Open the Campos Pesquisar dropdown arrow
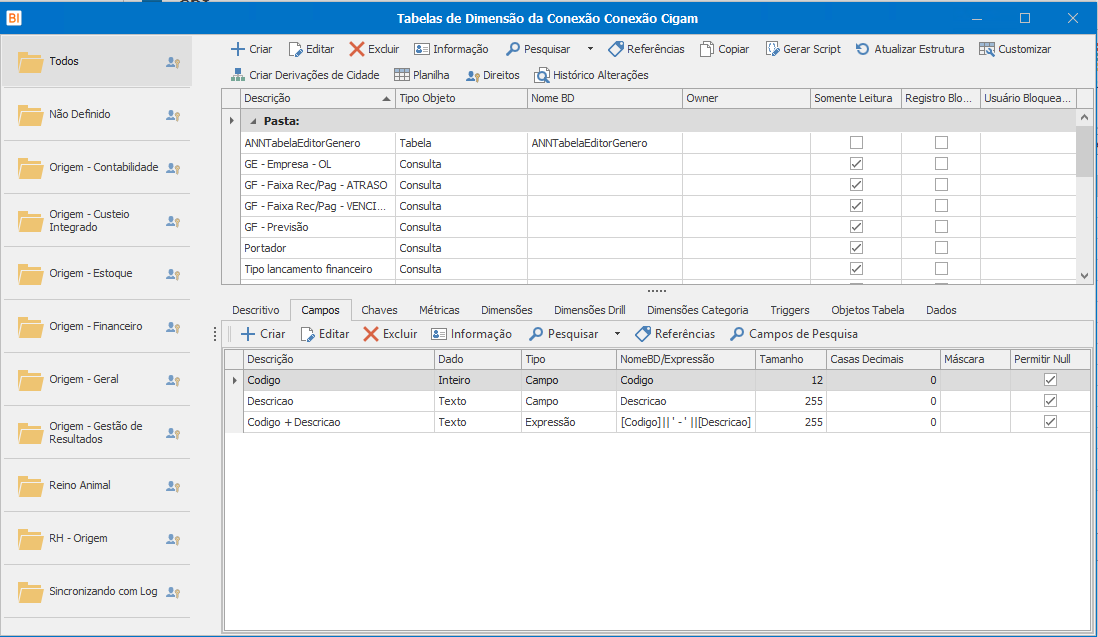Screen dimensions: 1098x637 pyautogui.click(x=617, y=334)
